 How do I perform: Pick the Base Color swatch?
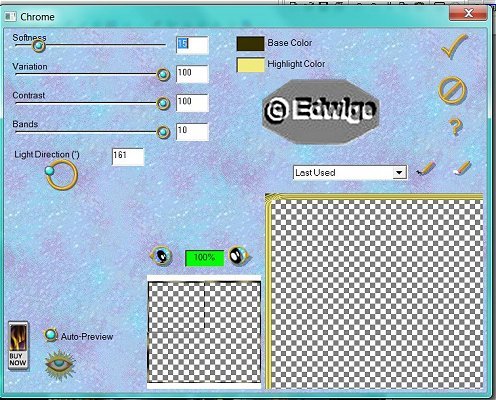pyautogui.click(x=250, y=44)
